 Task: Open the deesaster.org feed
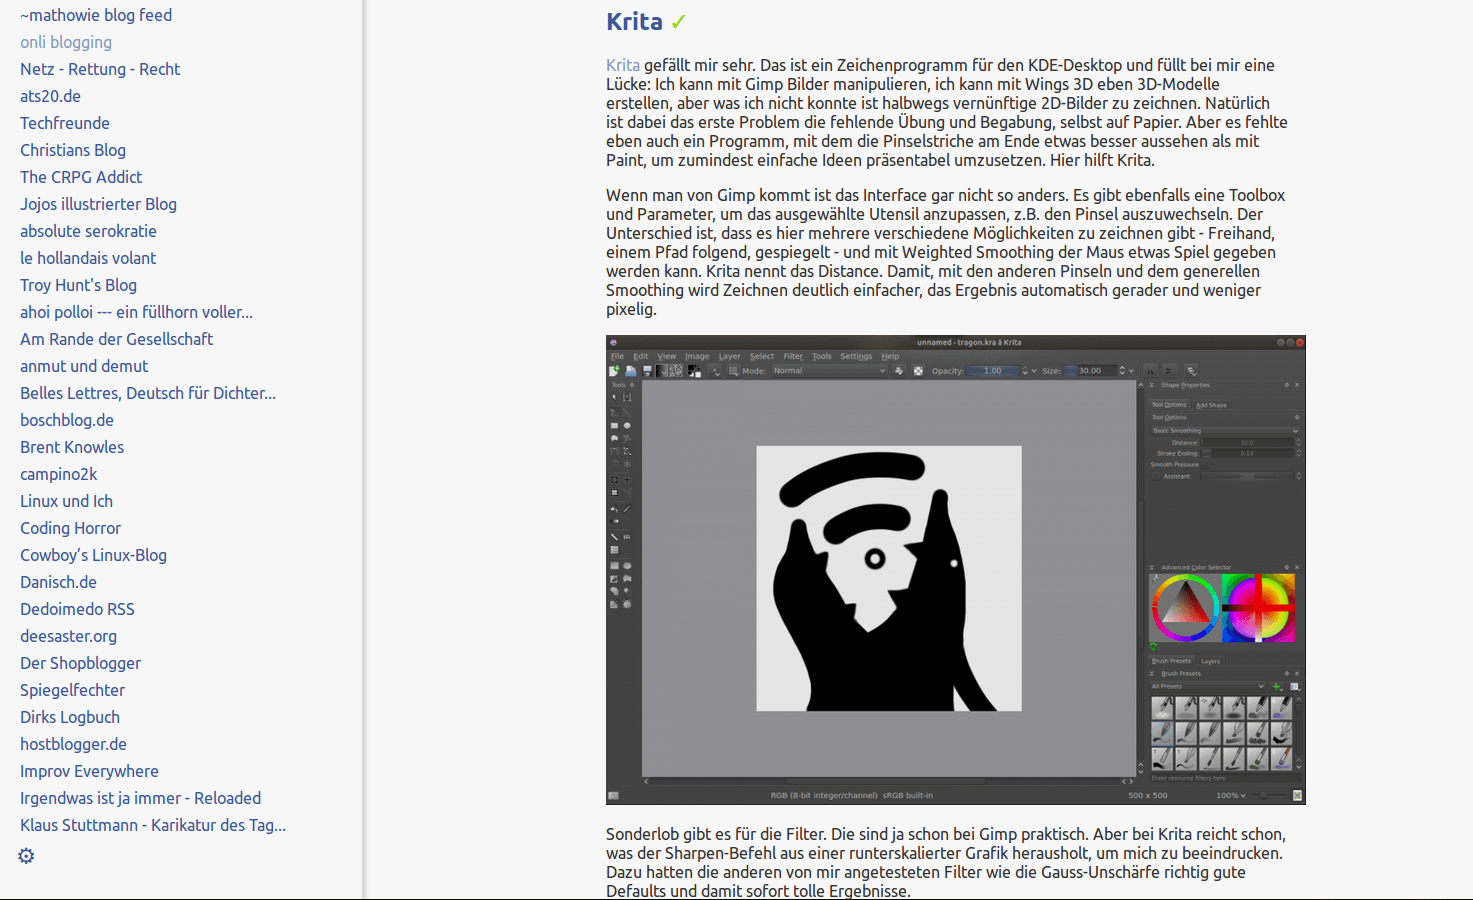click(68, 636)
